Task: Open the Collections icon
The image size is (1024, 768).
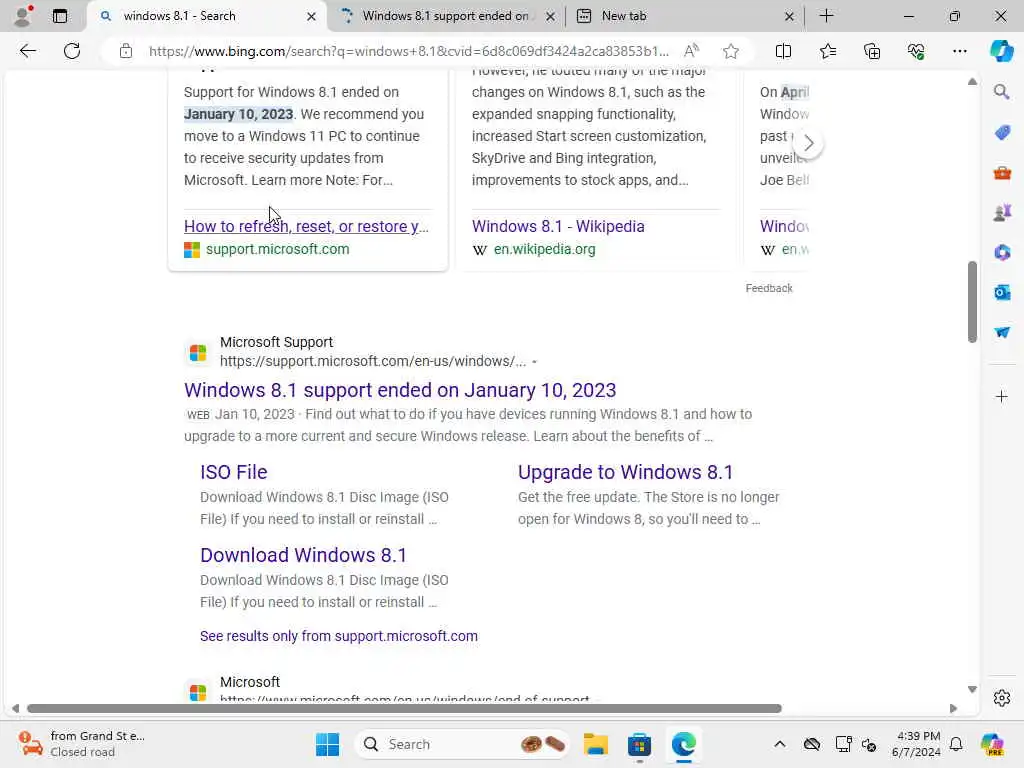Action: pos(872,51)
